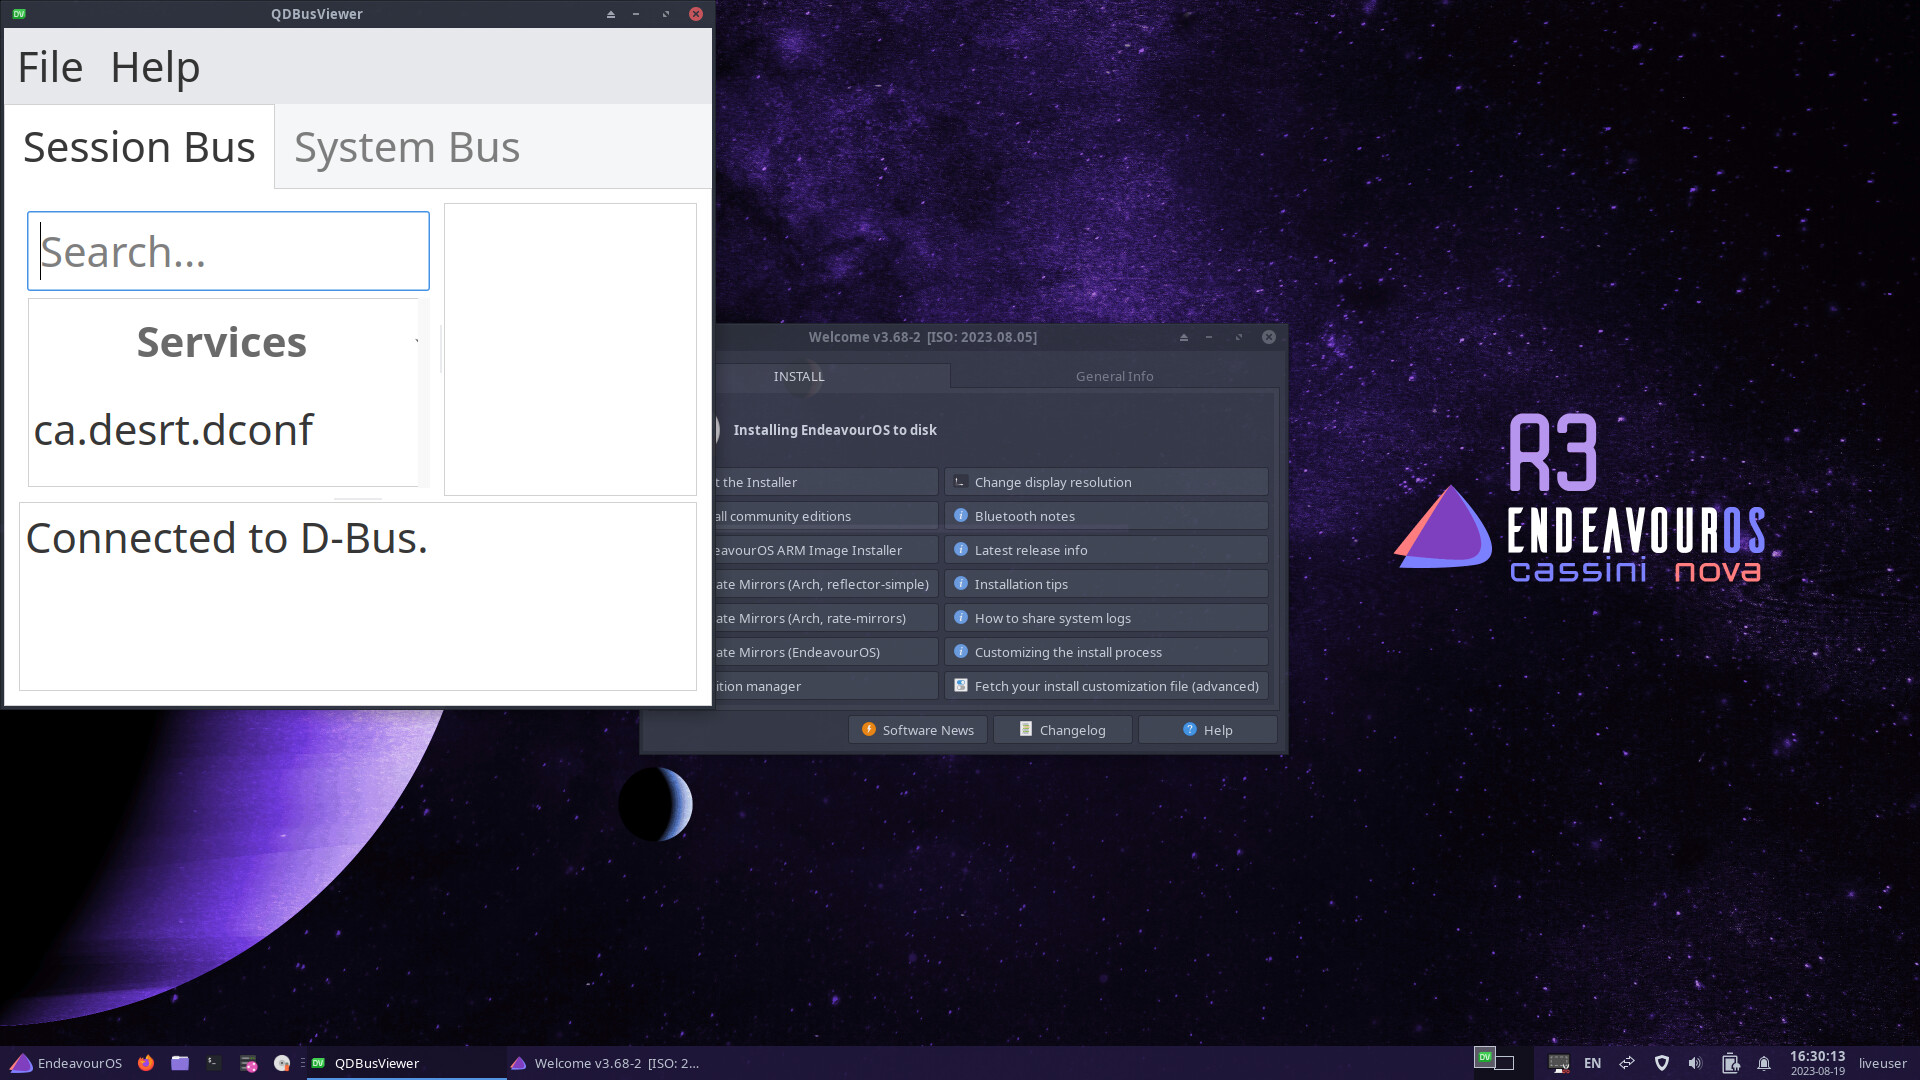Screen dimensions: 1920x1080
Task: Open the volume control tray icon
Action: (1695, 1063)
